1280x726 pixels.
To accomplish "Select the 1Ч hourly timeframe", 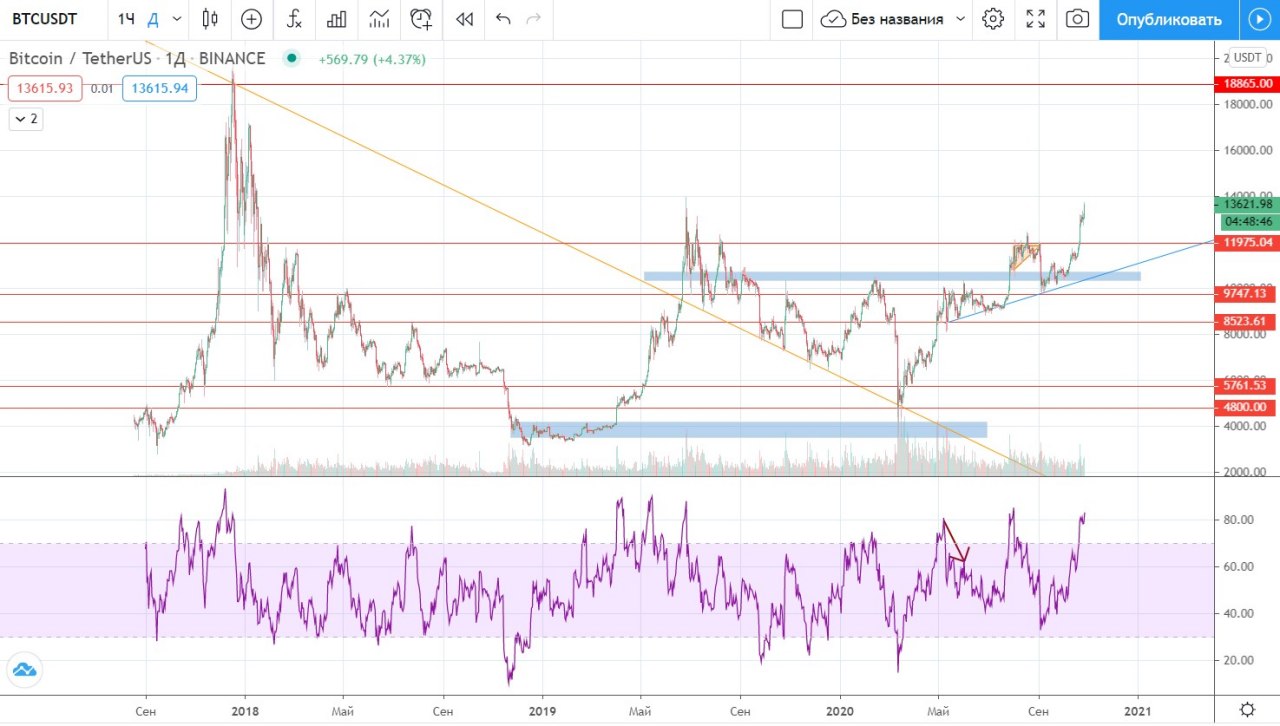I will [x=126, y=19].
